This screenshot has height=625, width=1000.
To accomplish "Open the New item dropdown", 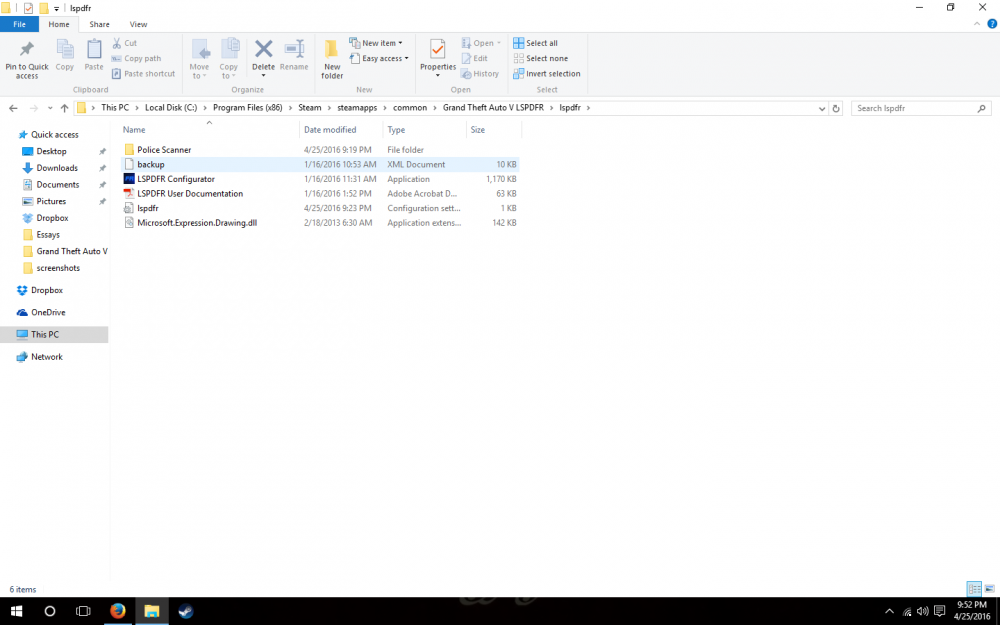I will 376,43.
